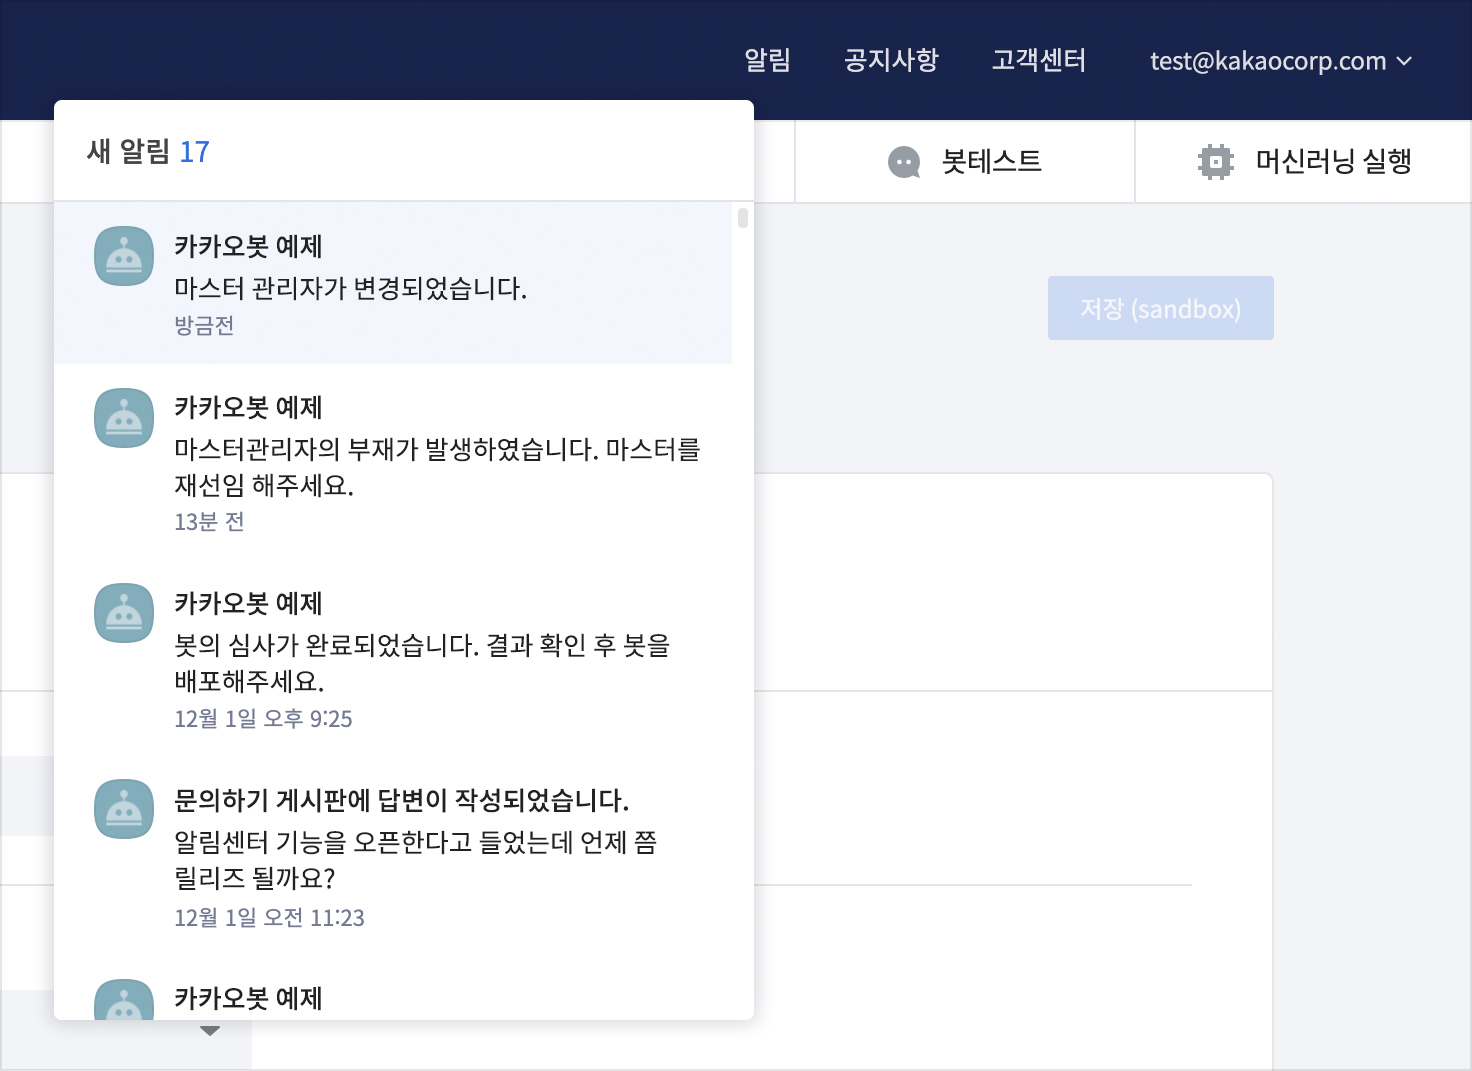1472x1071 pixels.
Task: Go to 공지사항 in the top navigation
Action: click(891, 61)
